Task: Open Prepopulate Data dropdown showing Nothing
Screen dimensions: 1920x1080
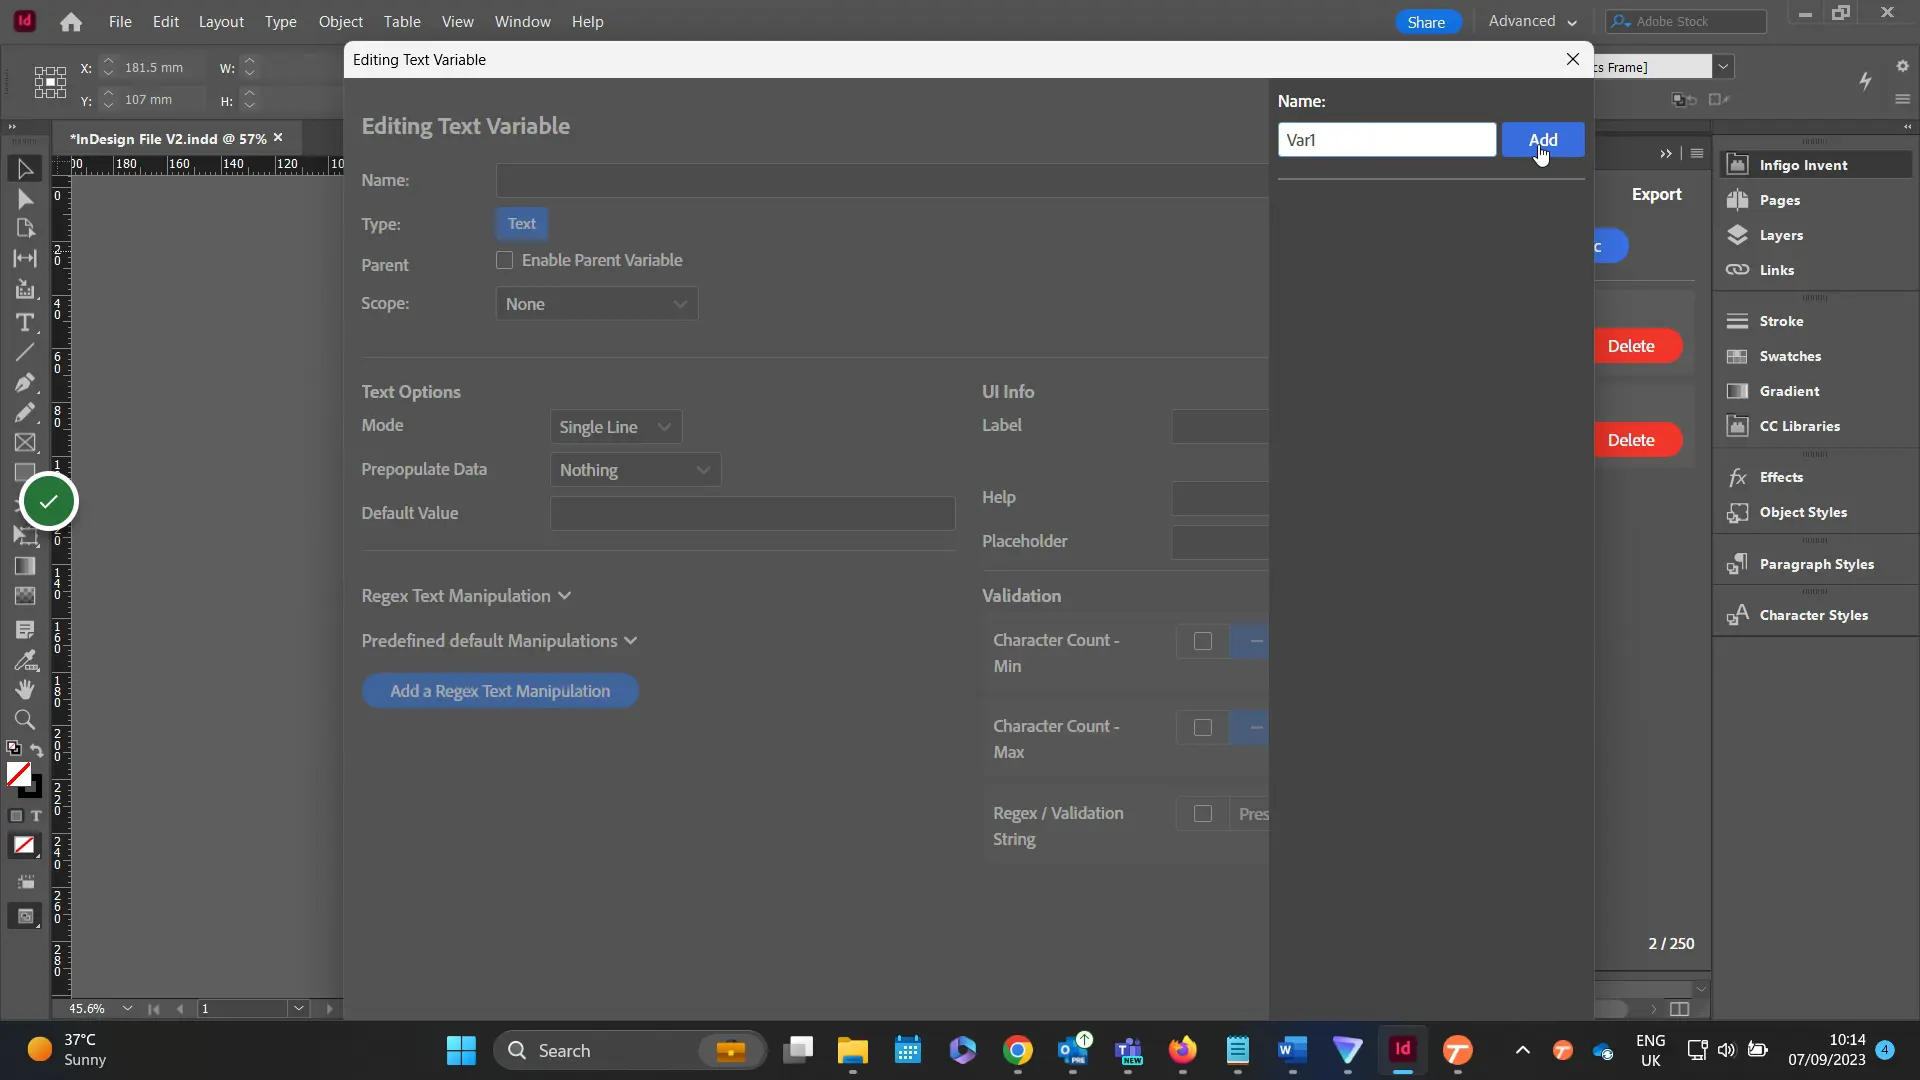Action: (635, 470)
